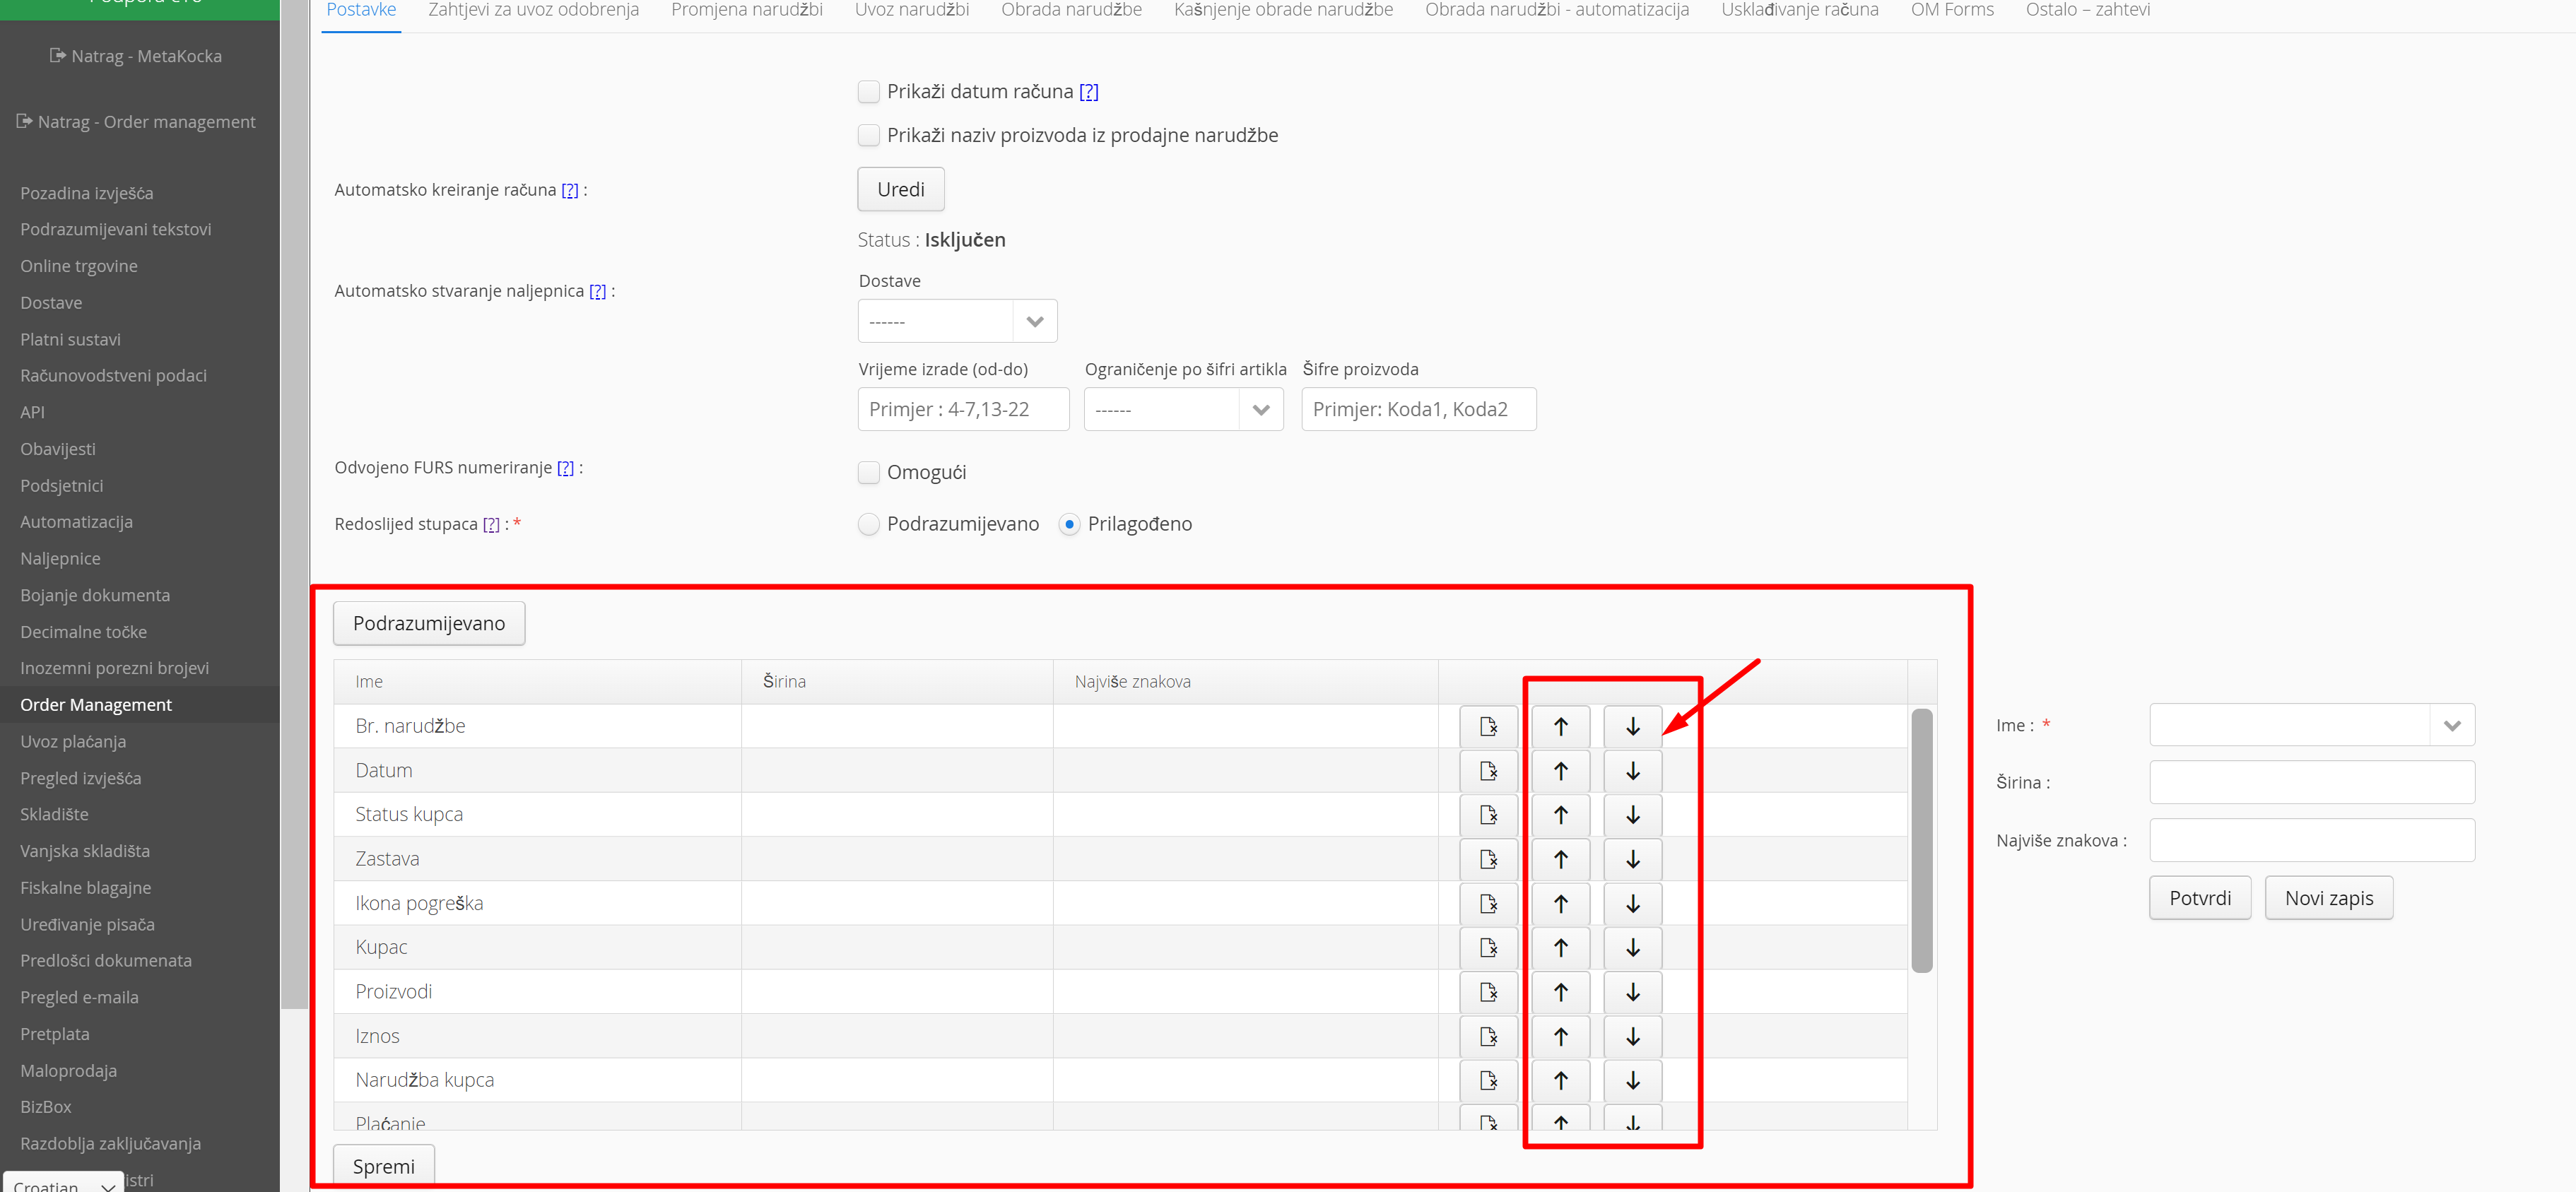
Task: Move Datum row up with arrow
Action: tap(1560, 771)
